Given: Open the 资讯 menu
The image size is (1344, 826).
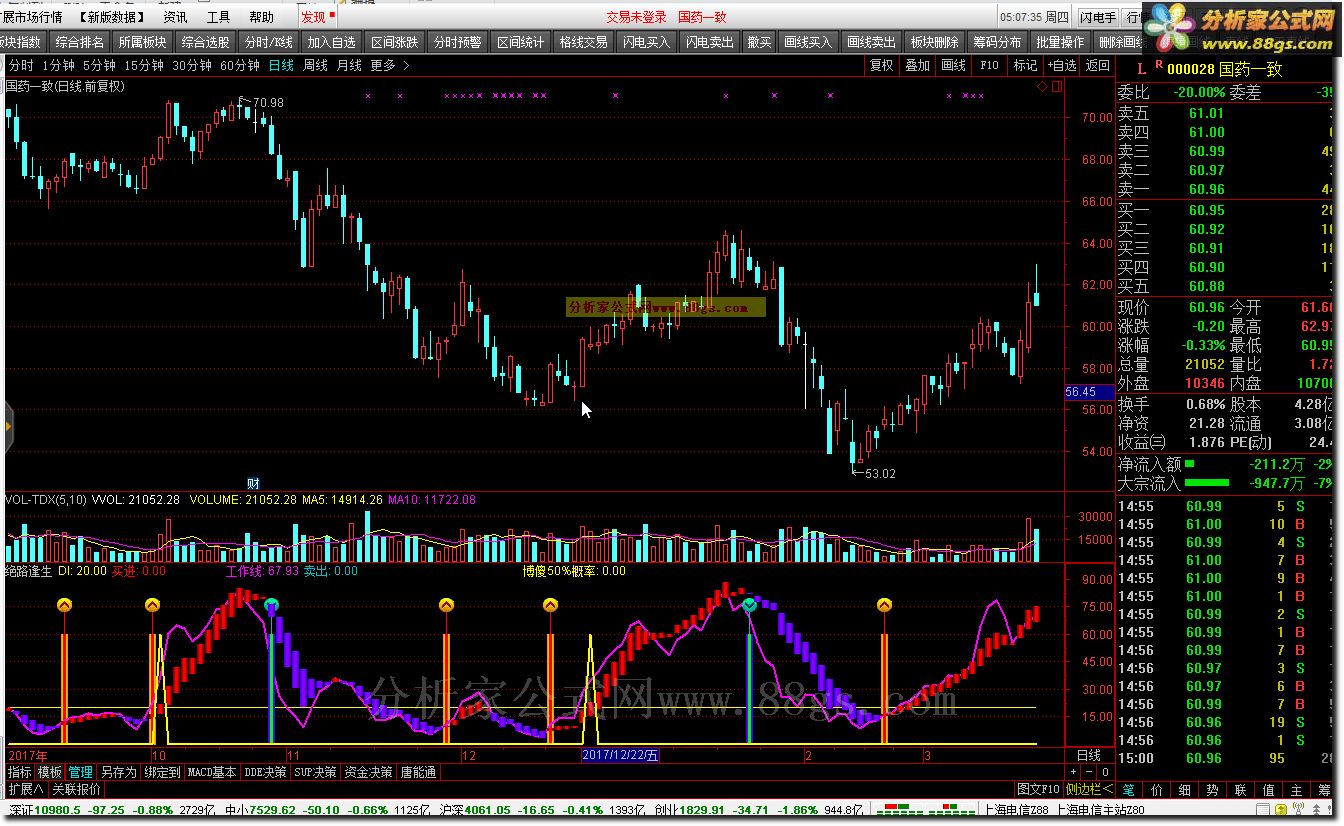Looking at the screenshot, I should 175,17.
